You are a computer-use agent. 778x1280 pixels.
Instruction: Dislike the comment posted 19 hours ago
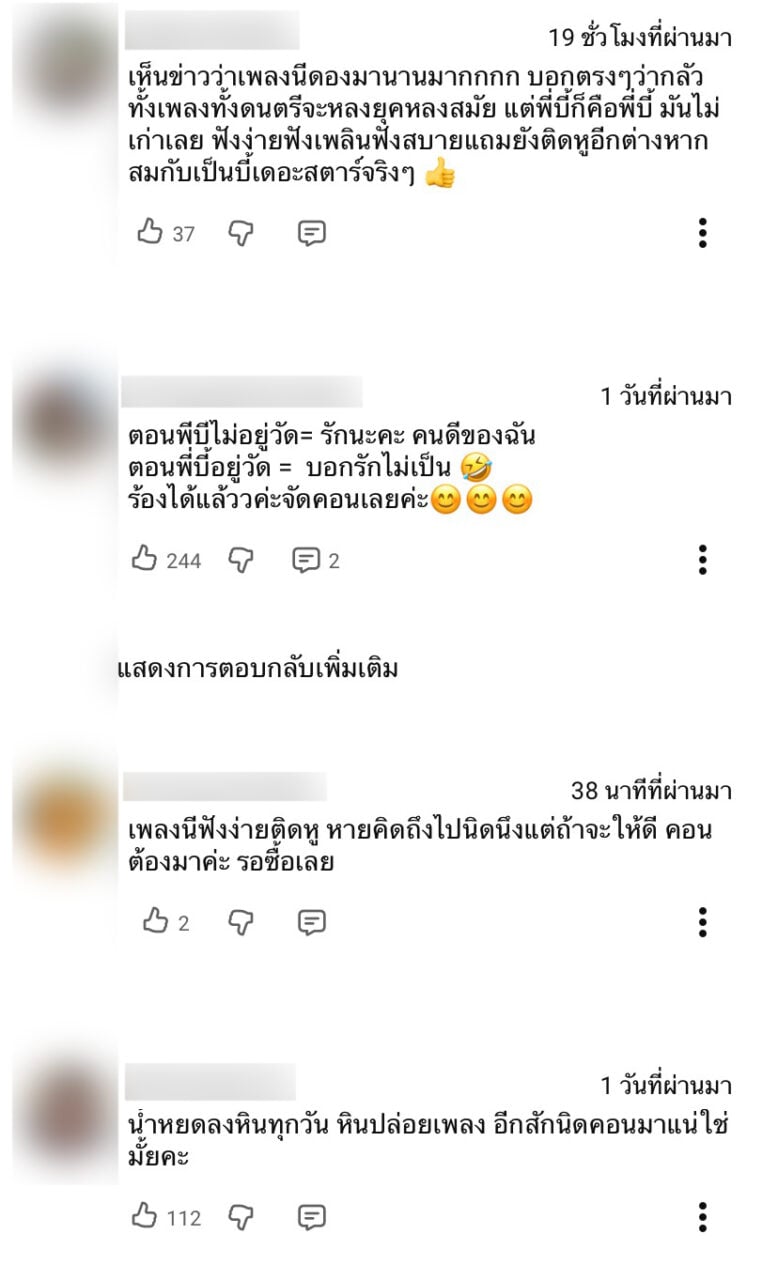(240, 233)
